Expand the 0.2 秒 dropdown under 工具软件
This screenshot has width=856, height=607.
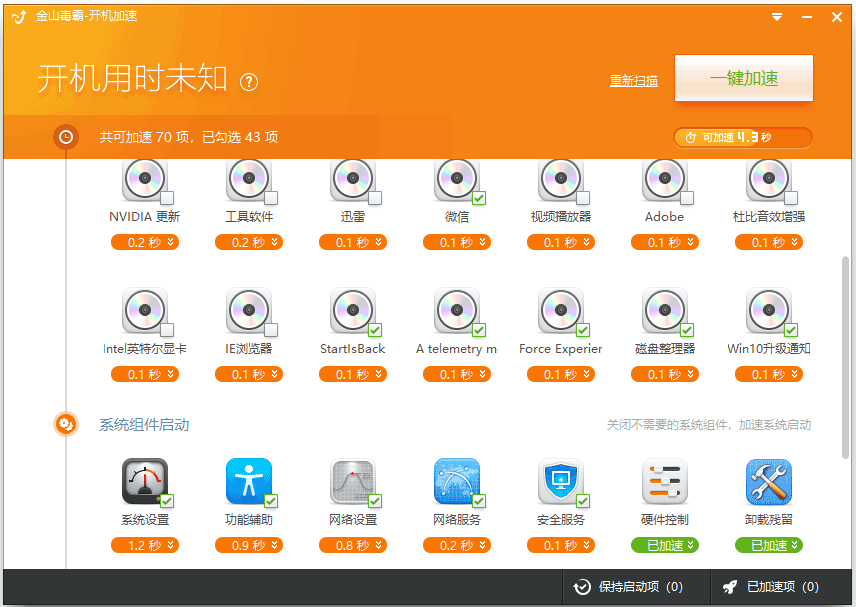249,242
